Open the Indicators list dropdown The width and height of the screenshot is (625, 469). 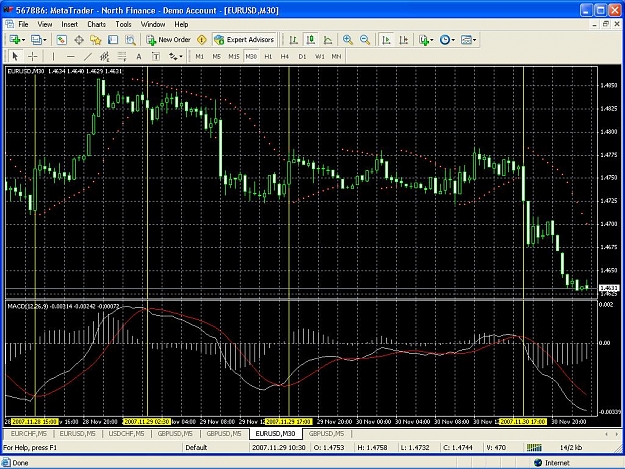pyautogui.click(x=426, y=40)
